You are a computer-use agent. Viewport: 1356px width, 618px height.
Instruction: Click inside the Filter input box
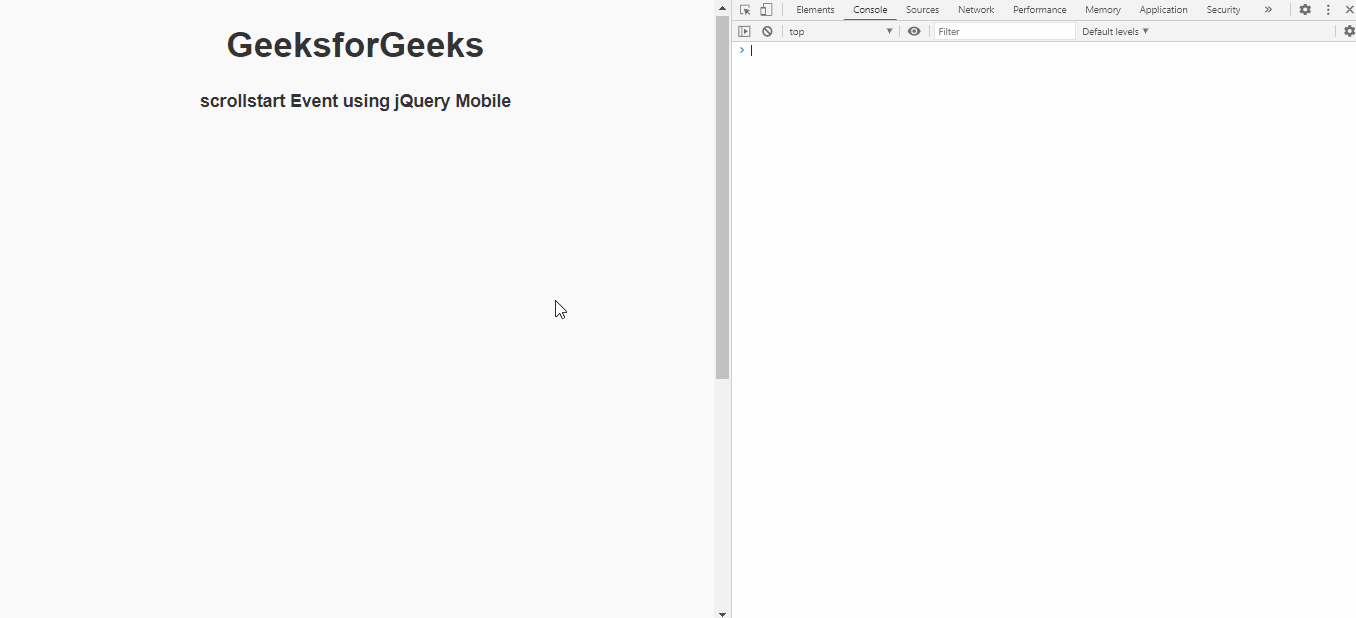pos(1003,31)
